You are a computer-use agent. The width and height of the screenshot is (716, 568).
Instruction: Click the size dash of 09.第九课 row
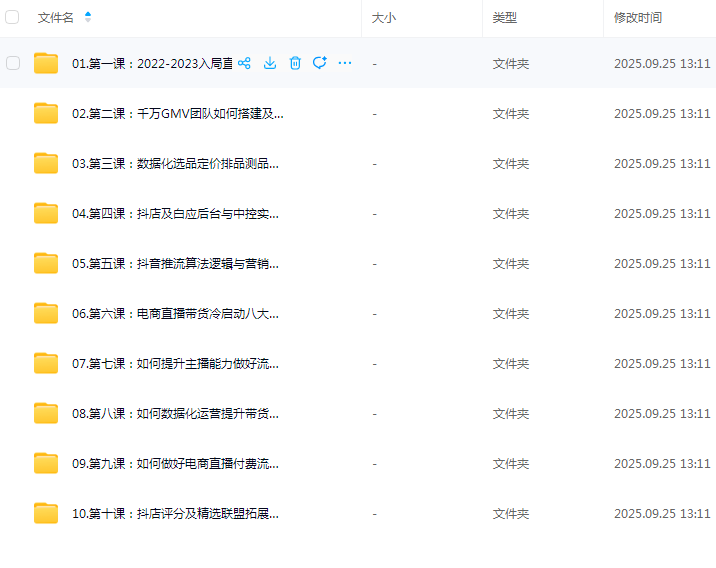(x=374, y=464)
